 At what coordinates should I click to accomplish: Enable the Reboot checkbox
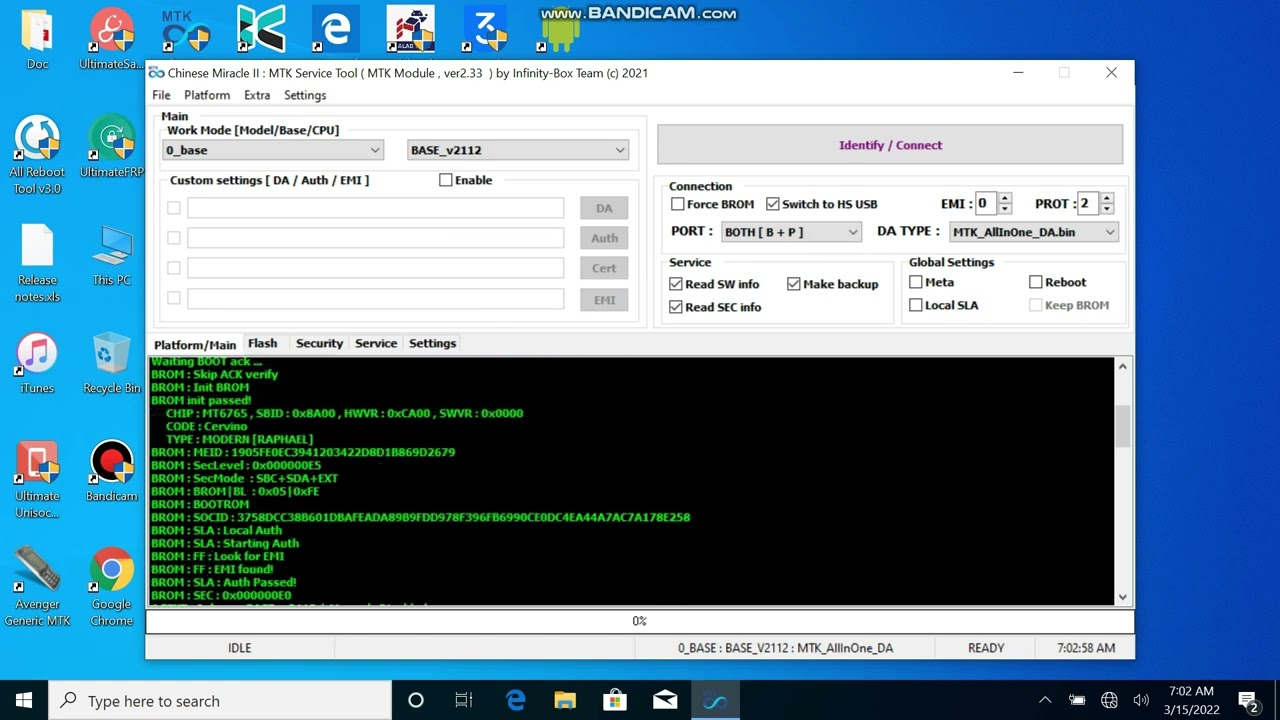coord(1036,282)
